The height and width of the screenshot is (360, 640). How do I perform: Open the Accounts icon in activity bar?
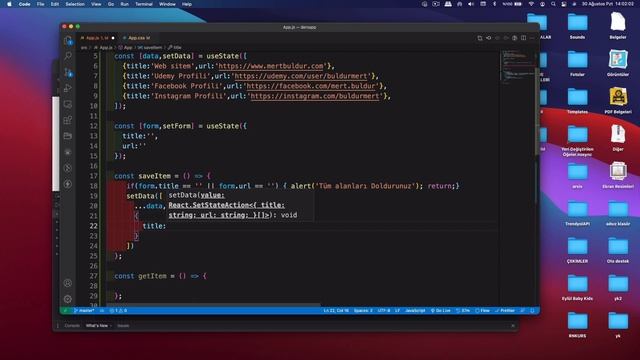pyautogui.click(x=68, y=283)
